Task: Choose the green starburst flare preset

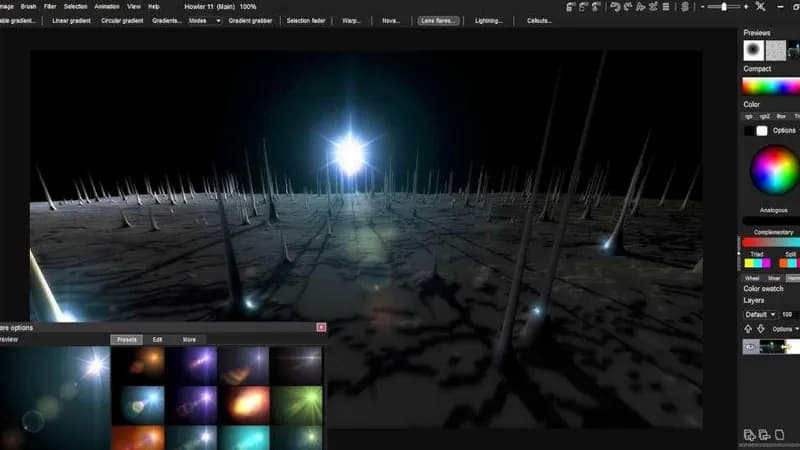Action: [296, 405]
